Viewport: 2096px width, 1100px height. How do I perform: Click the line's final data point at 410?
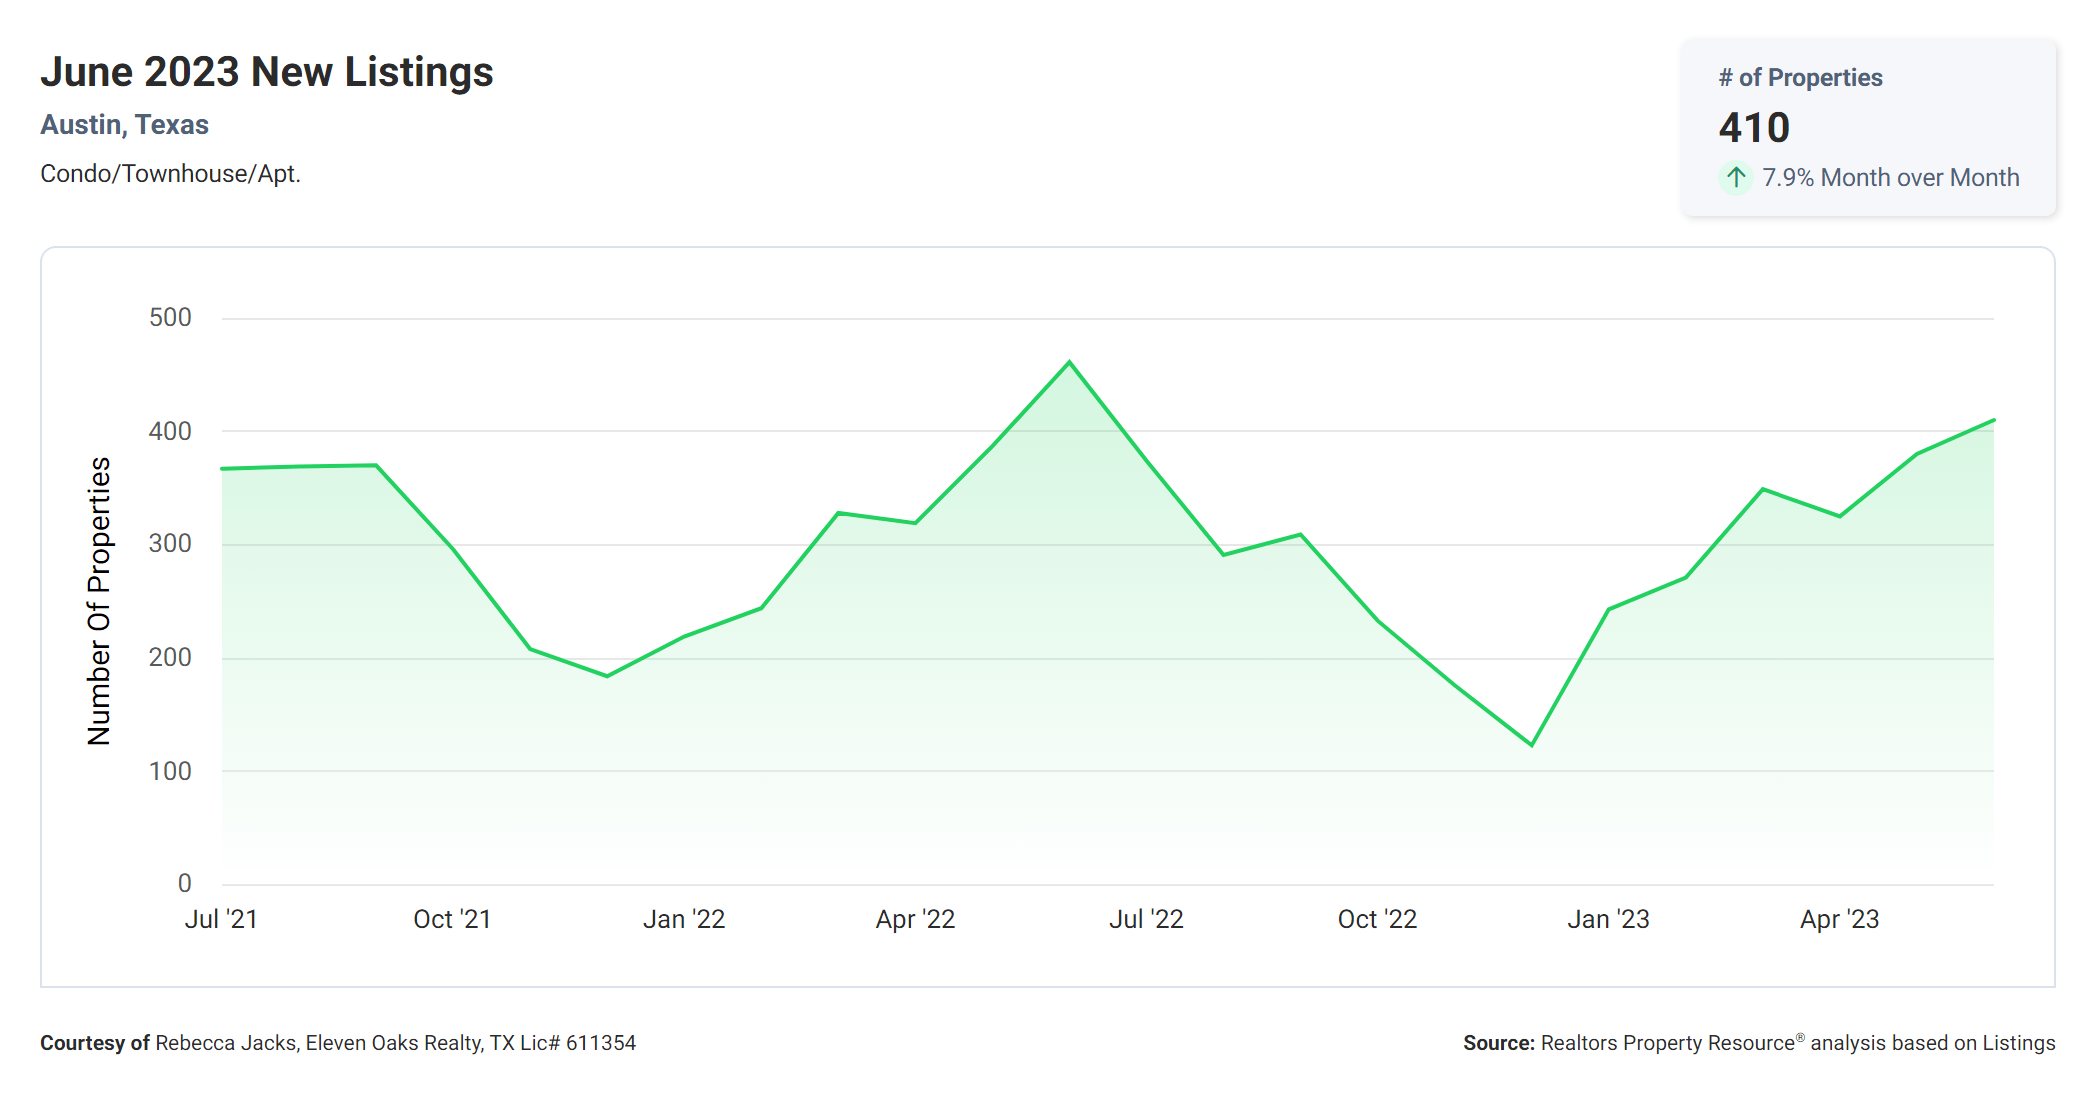coord(1993,420)
